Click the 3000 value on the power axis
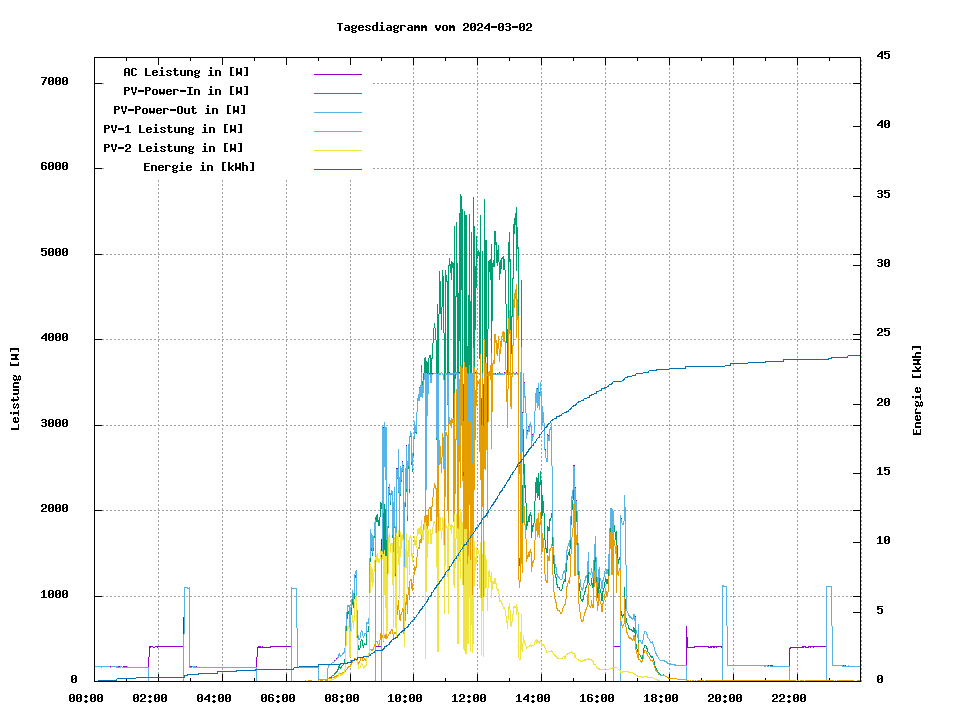Screen dimensions: 960x720 pos(54,425)
